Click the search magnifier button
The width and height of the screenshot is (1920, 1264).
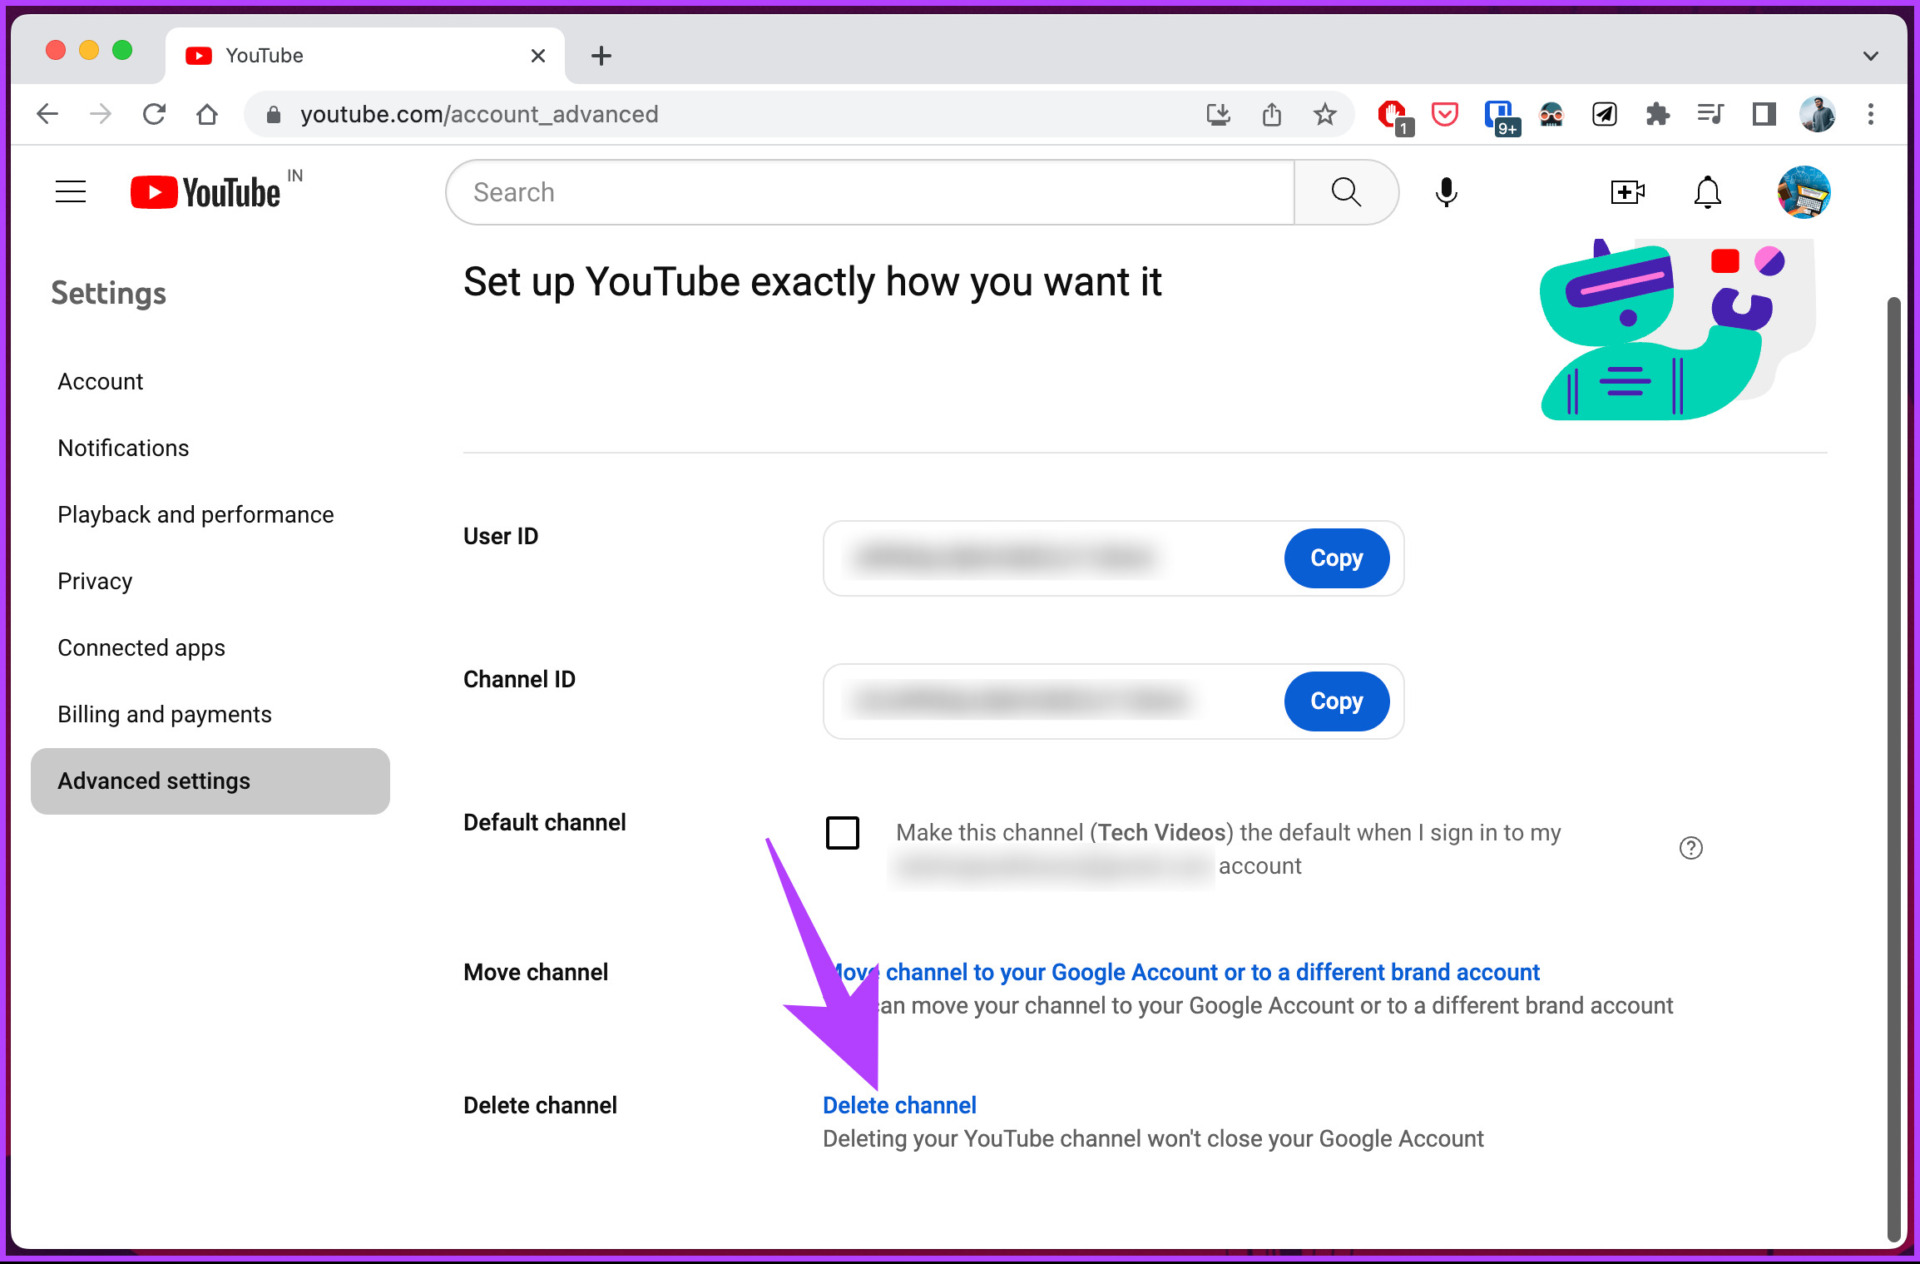(1346, 192)
